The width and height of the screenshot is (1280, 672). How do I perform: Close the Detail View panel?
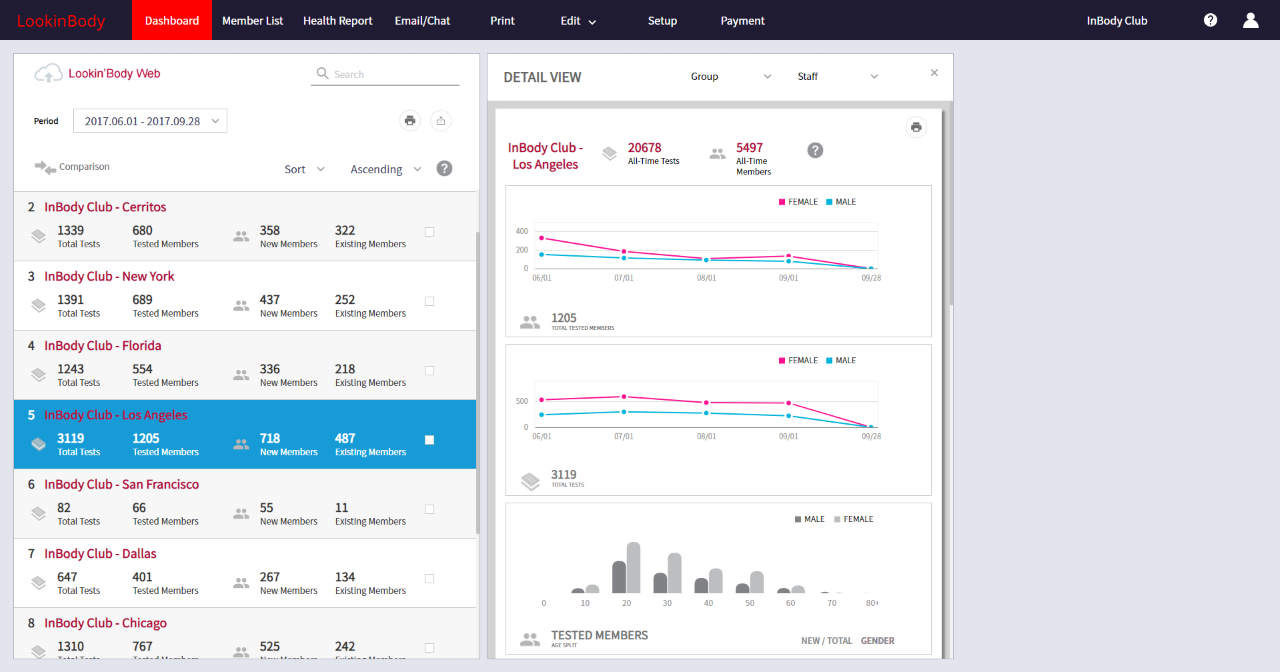click(934, 73)
